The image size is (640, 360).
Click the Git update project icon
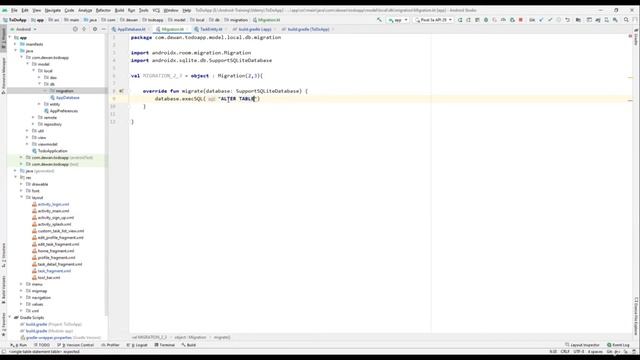click(x=541, y=20)
